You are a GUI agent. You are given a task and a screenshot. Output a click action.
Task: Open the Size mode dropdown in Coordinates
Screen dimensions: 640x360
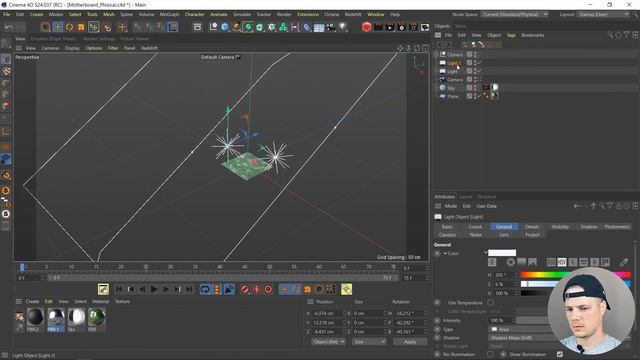(x=369, y=342)
